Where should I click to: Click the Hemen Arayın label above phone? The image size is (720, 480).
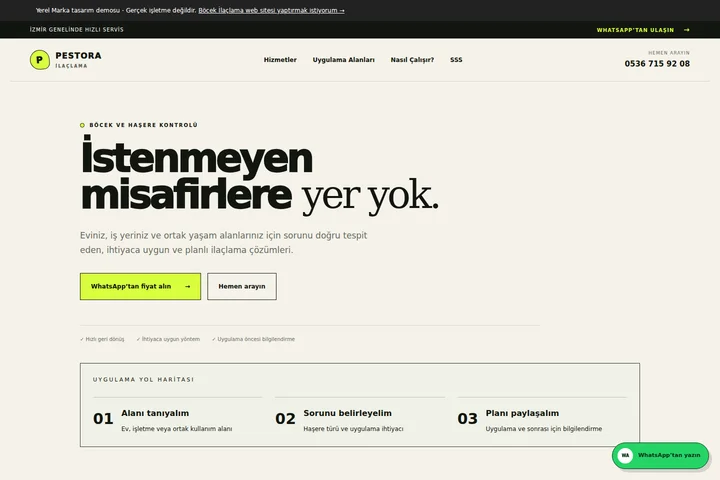click(669, 53)
